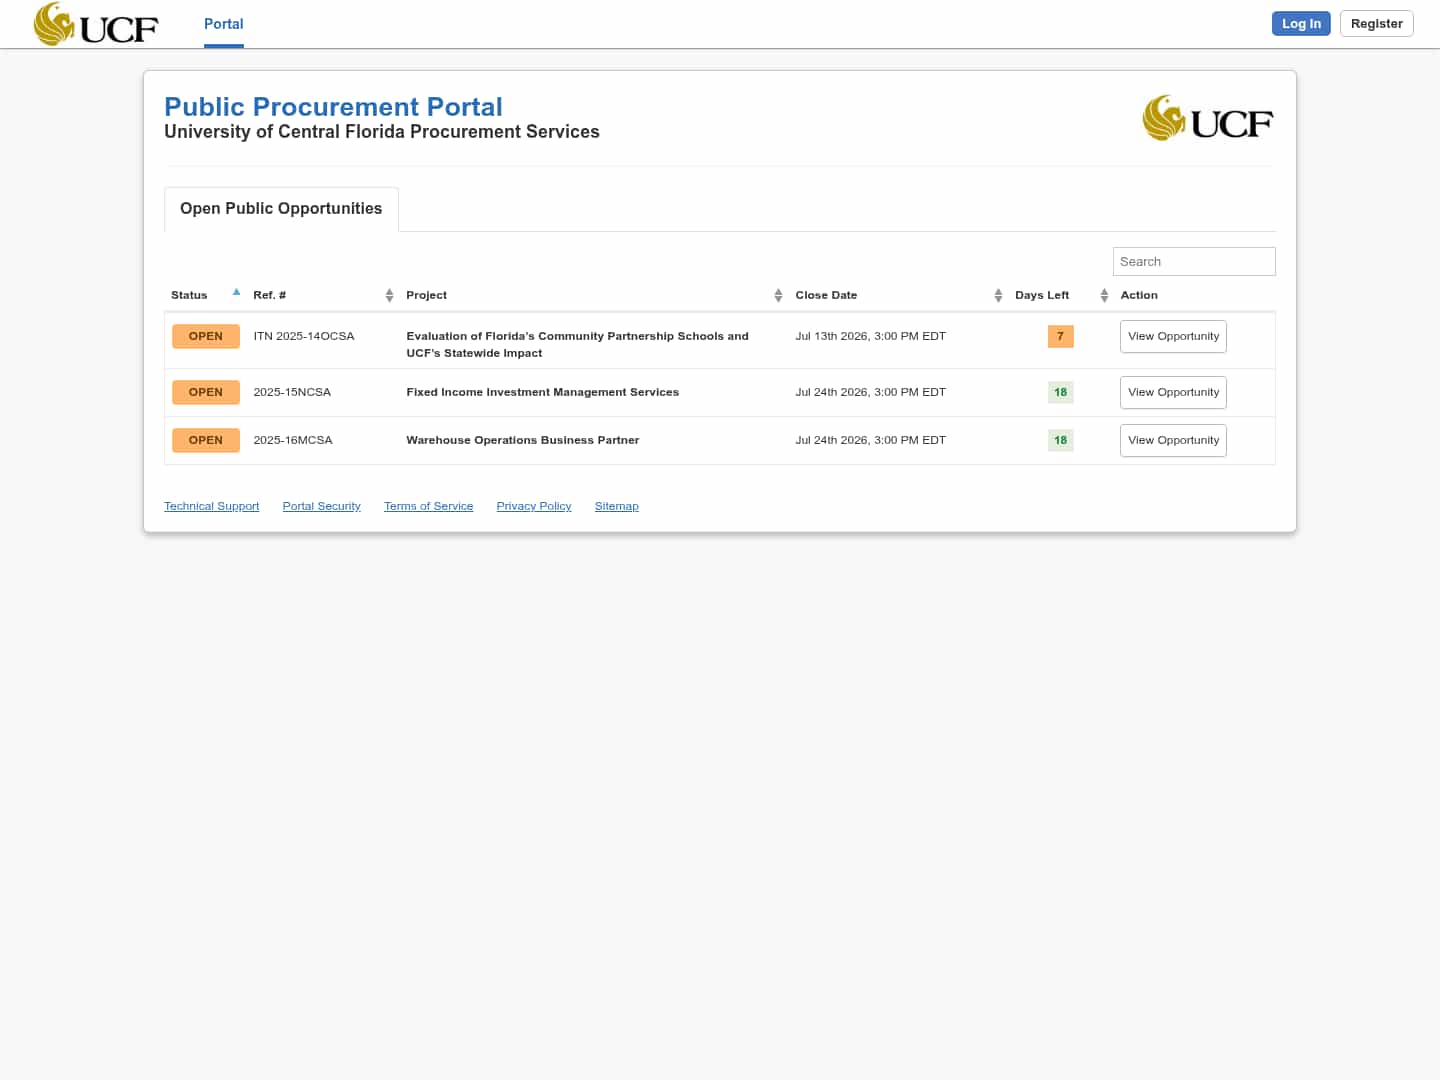Open the Sitemap footer link

616,506
